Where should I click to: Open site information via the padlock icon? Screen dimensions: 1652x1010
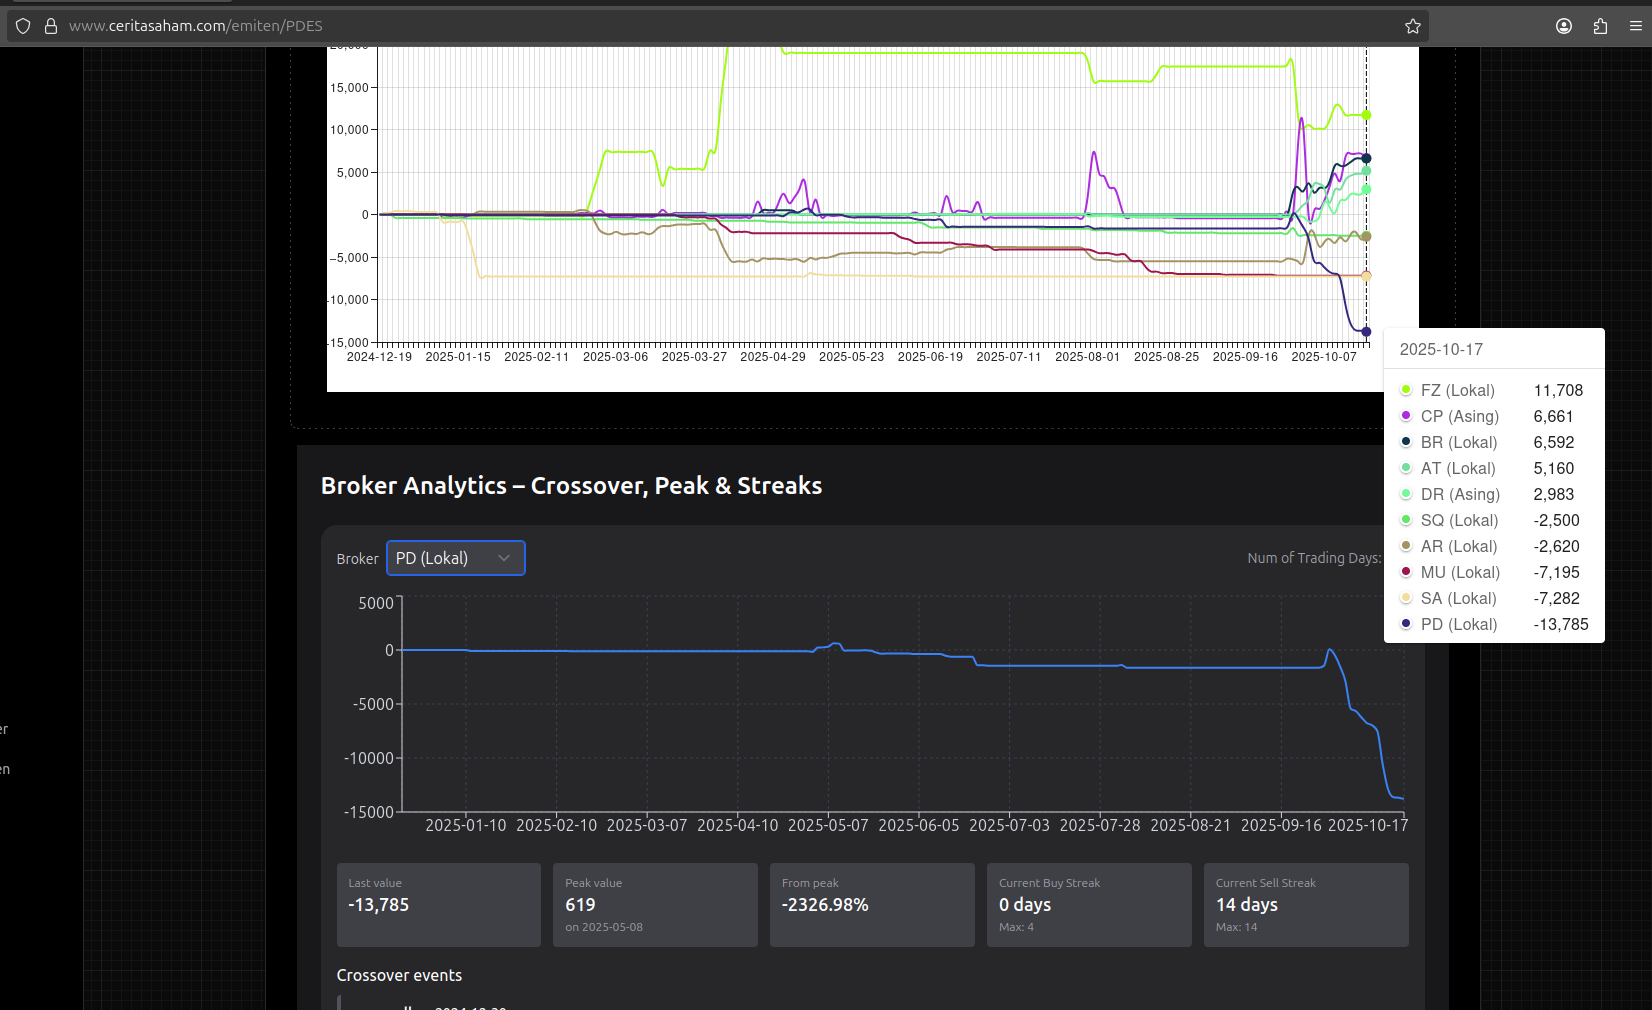tap(51, 26)
